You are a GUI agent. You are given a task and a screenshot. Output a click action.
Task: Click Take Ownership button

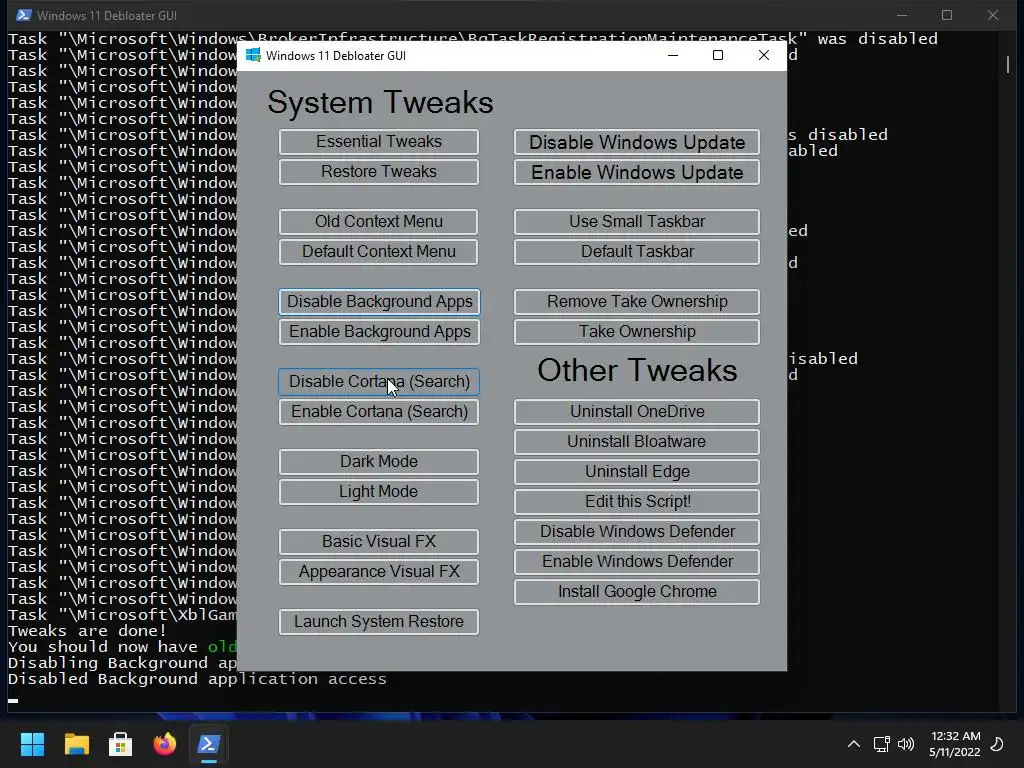click(637, 332)
